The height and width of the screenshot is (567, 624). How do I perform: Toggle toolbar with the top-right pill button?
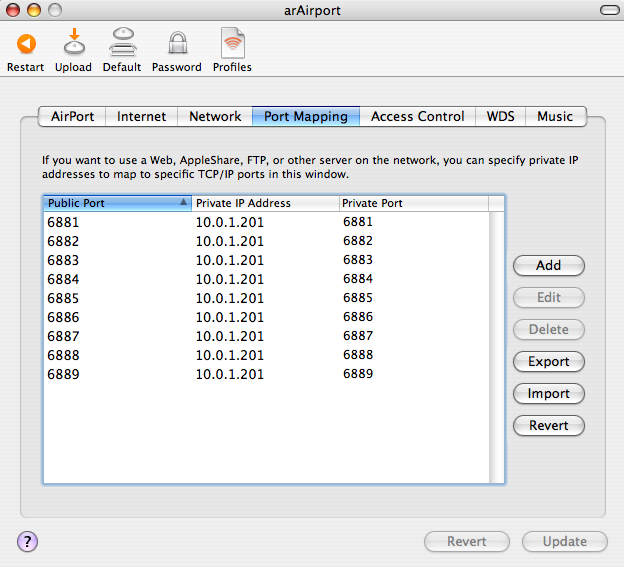coord(609,10)
